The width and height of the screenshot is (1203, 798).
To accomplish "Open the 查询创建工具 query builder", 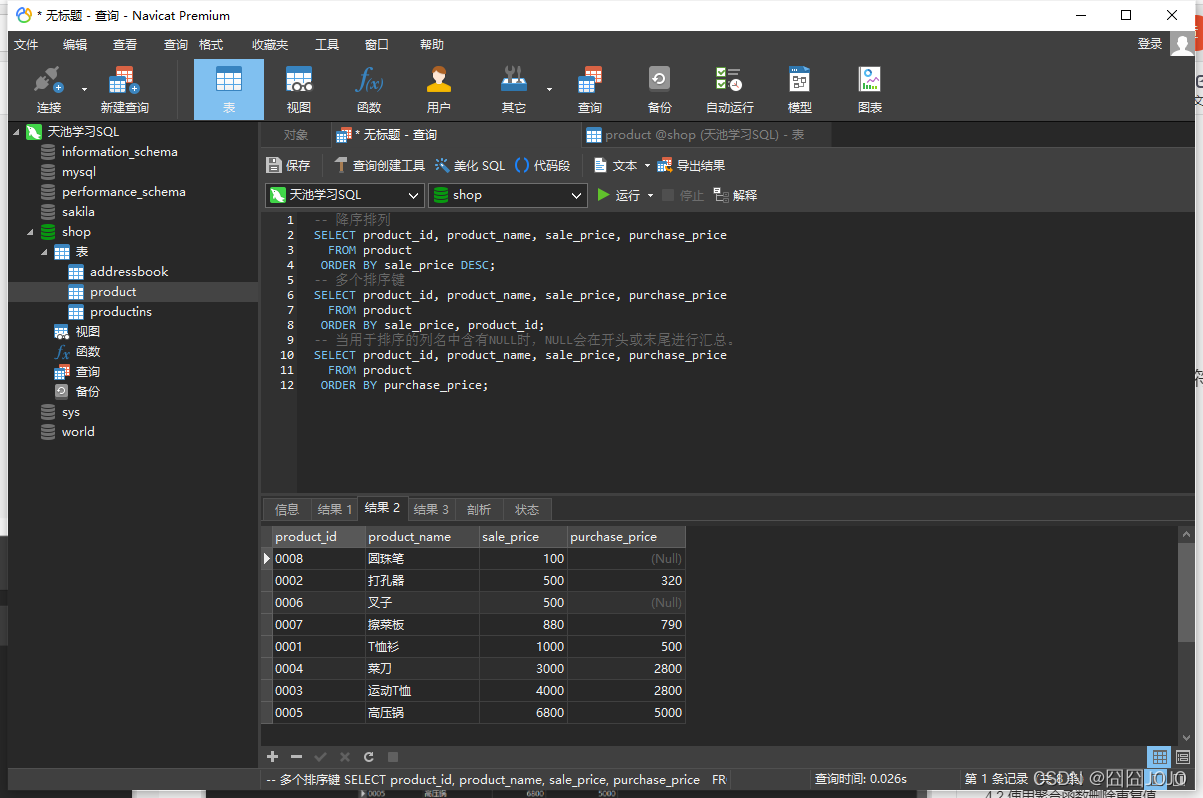I will [x=379, y=165].
